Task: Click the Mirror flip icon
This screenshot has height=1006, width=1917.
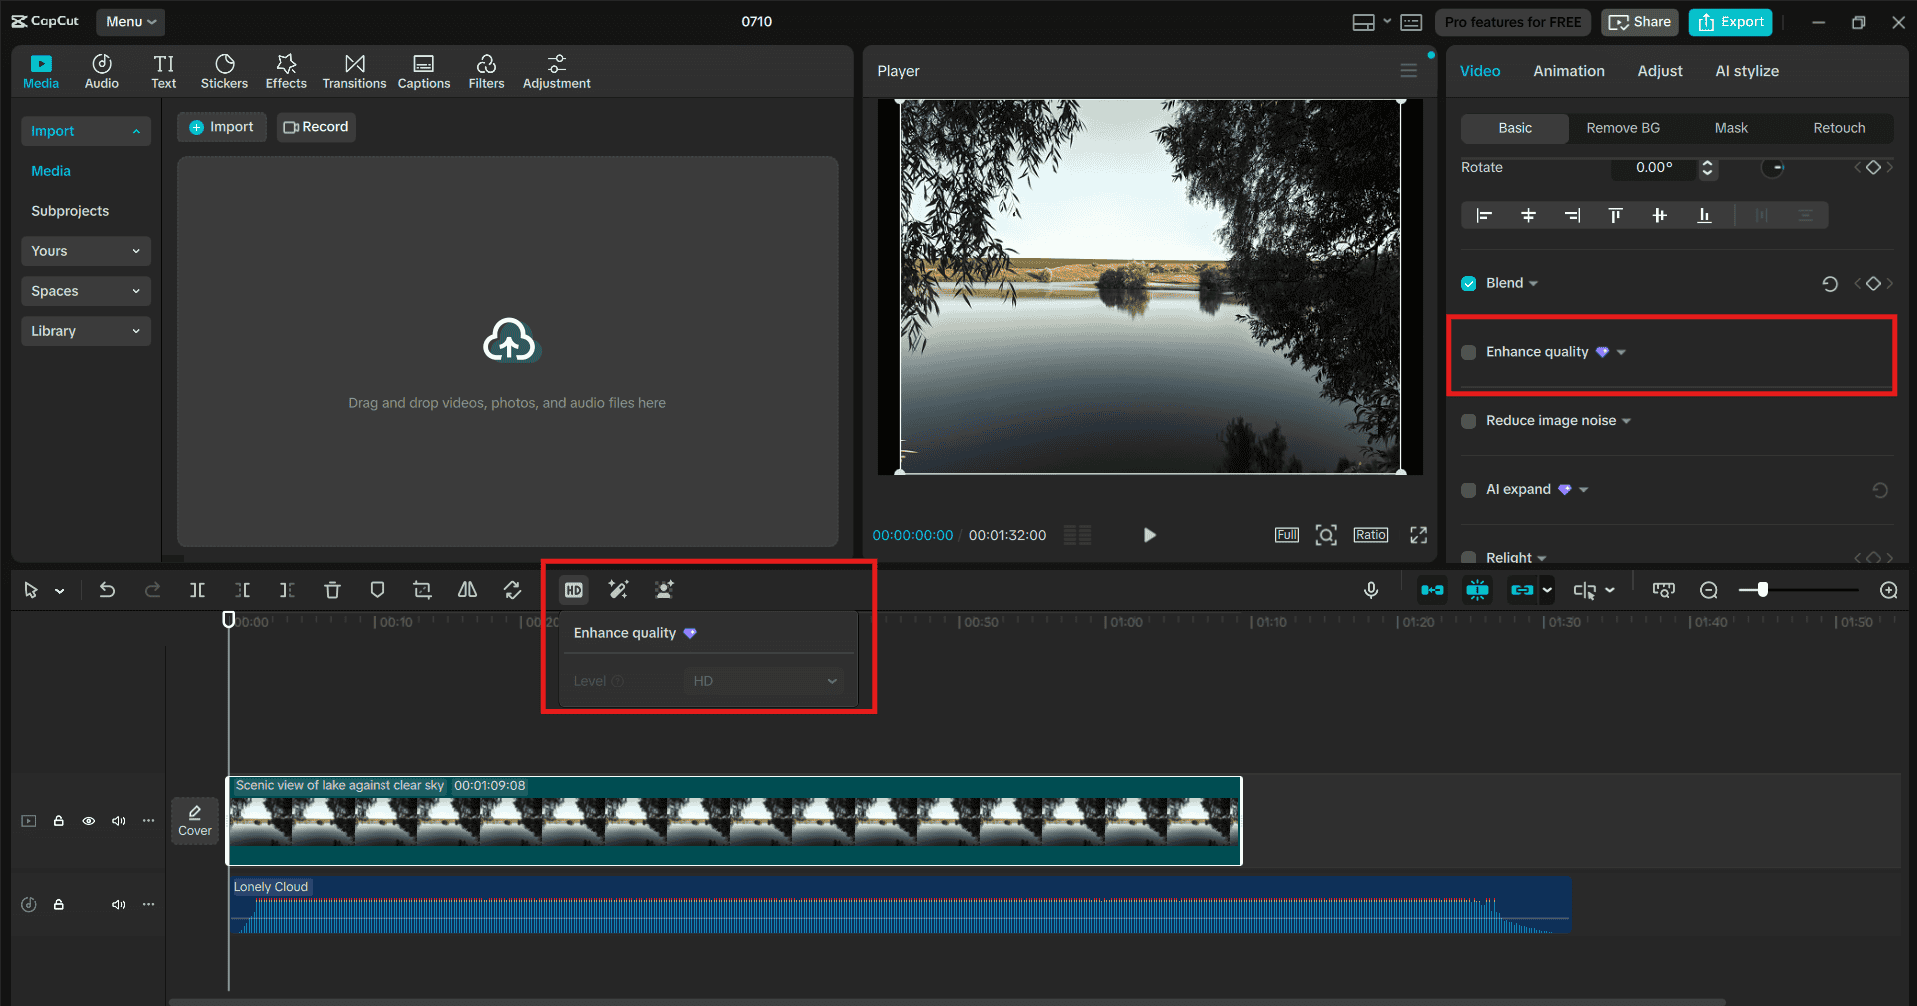Action: click(467, 590)
